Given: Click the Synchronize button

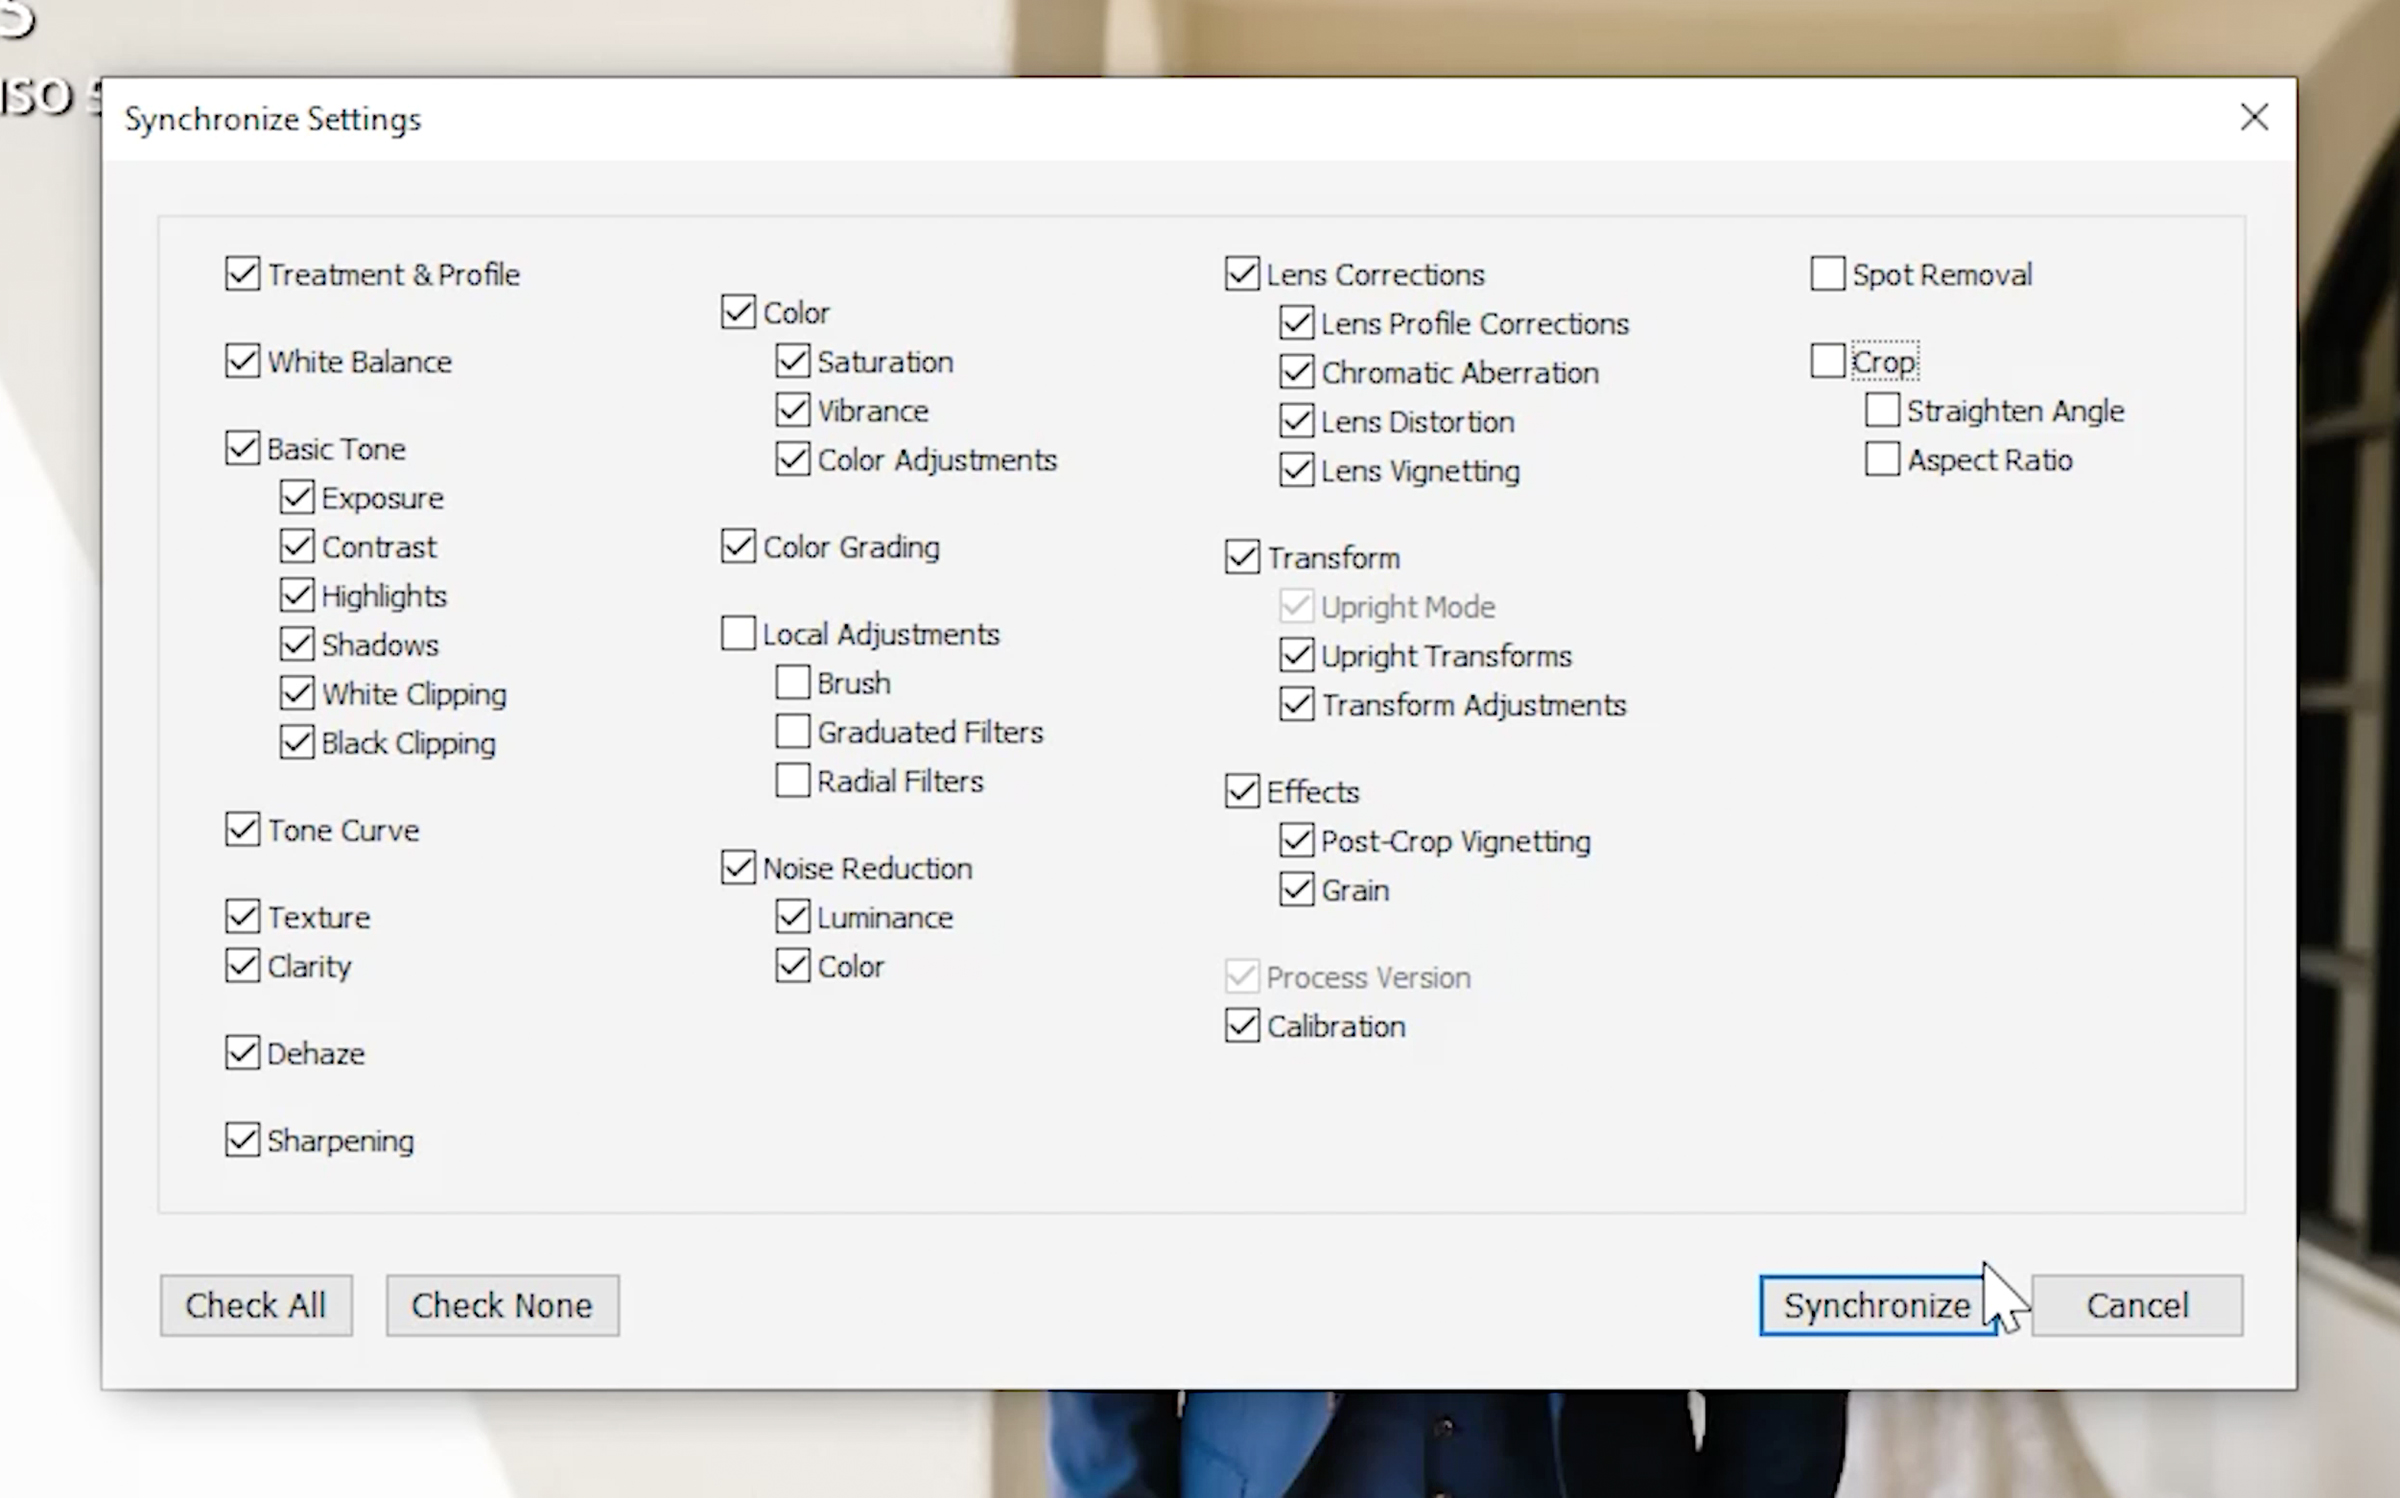Looking at the screenshot, I should pos(1876,1305).
